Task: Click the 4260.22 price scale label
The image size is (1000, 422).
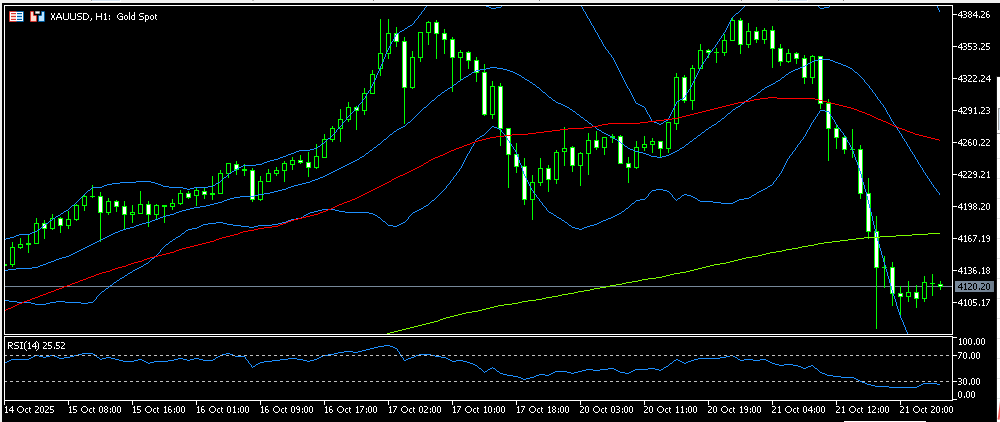Action: tap(974, 142)
